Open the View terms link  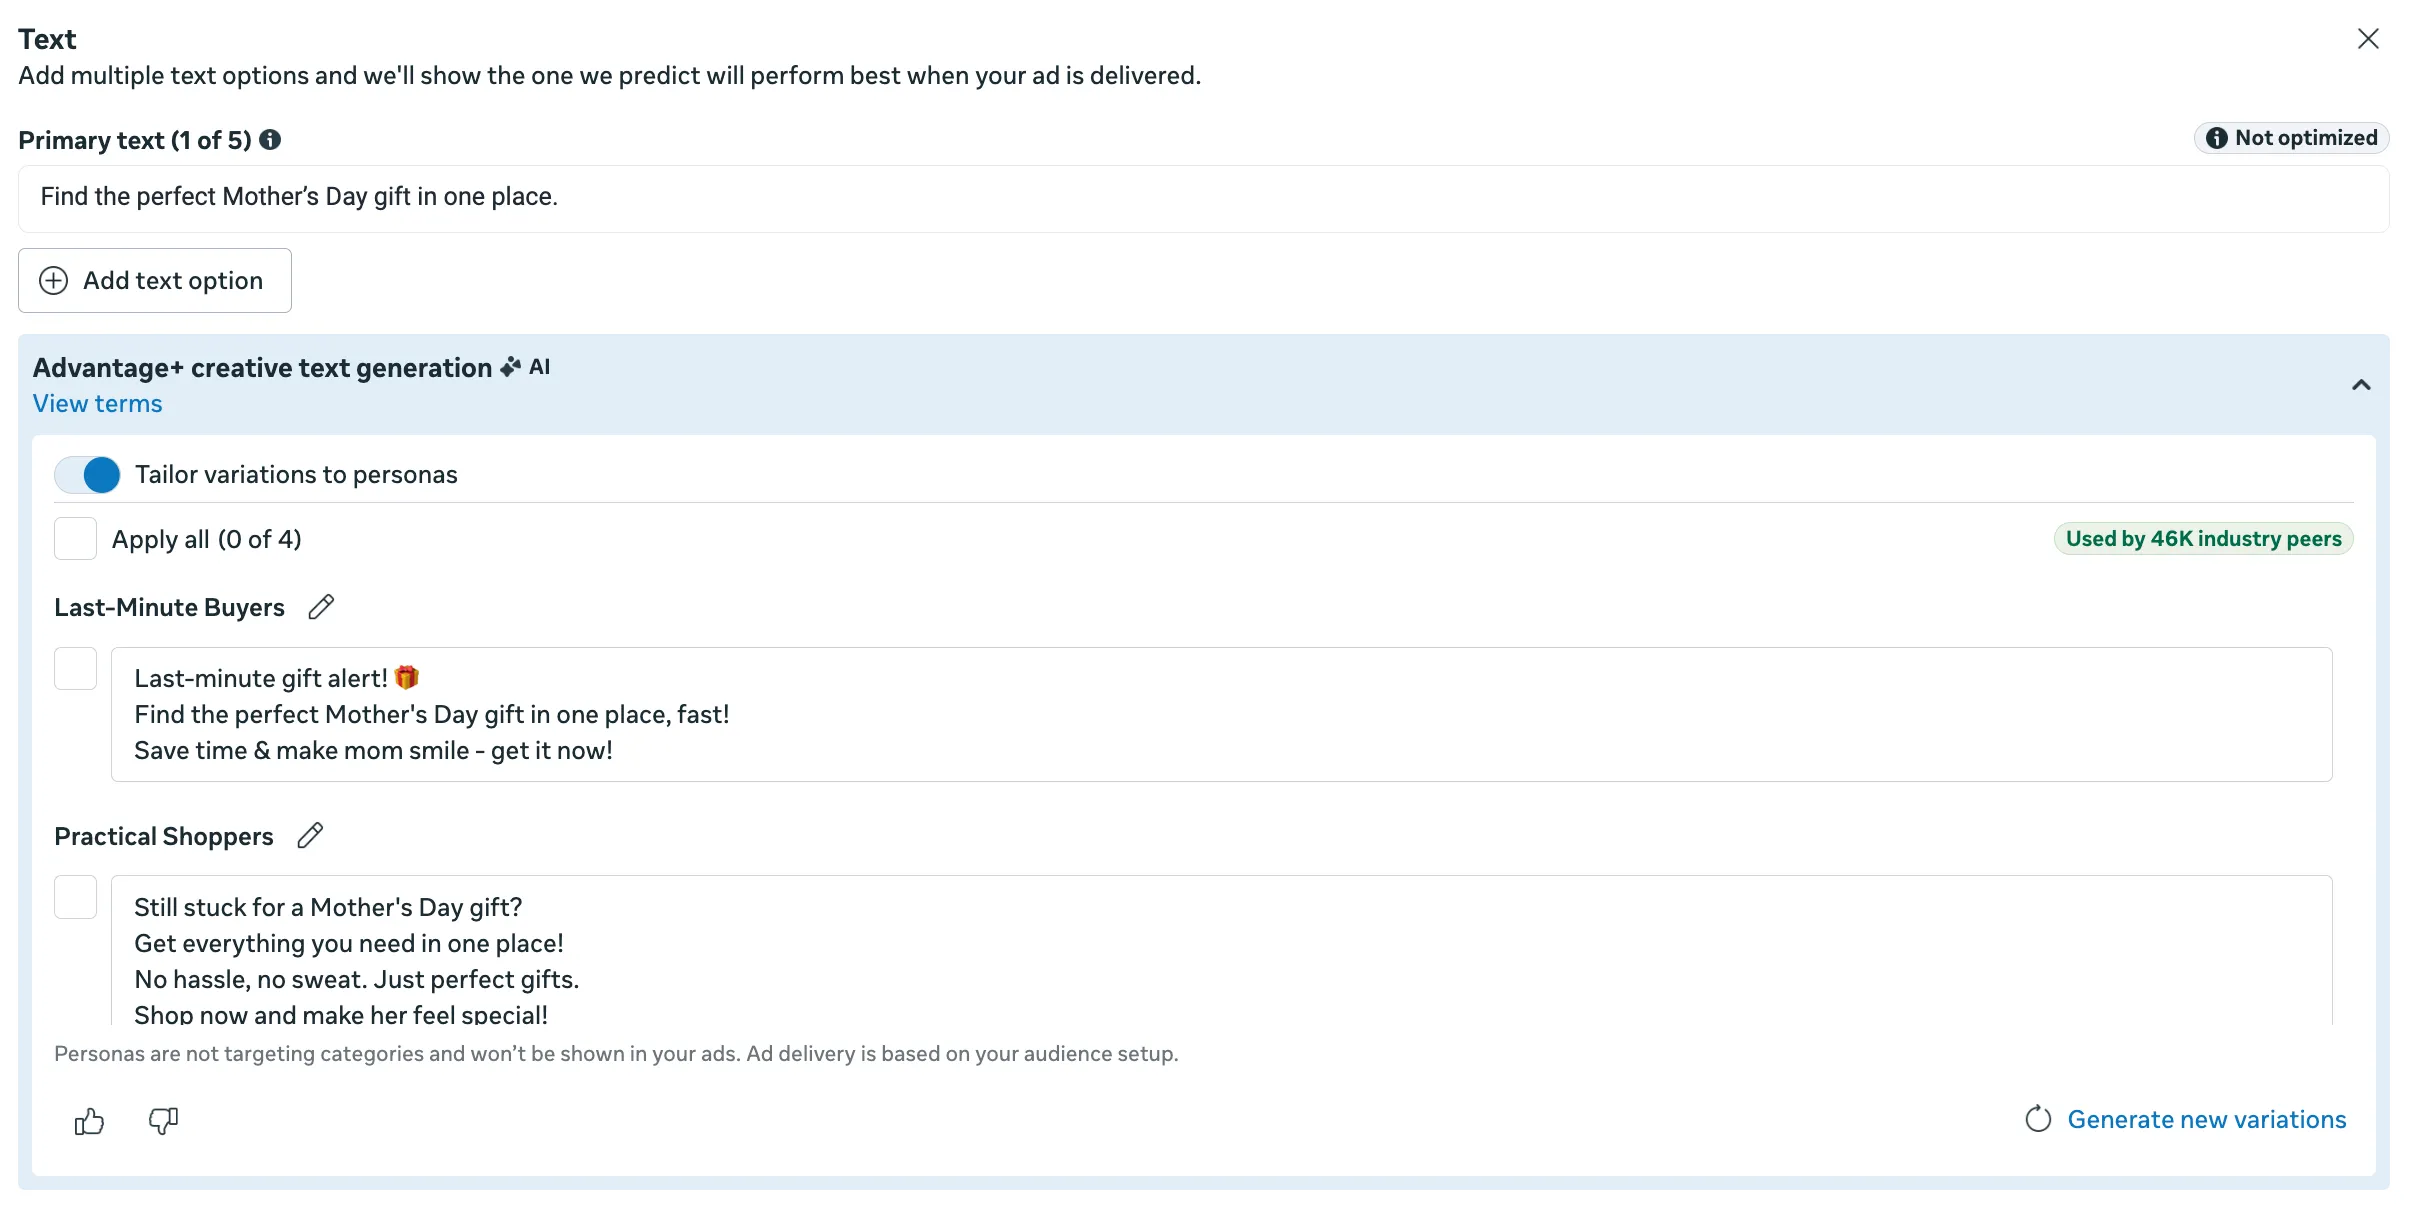pos(97,404)
